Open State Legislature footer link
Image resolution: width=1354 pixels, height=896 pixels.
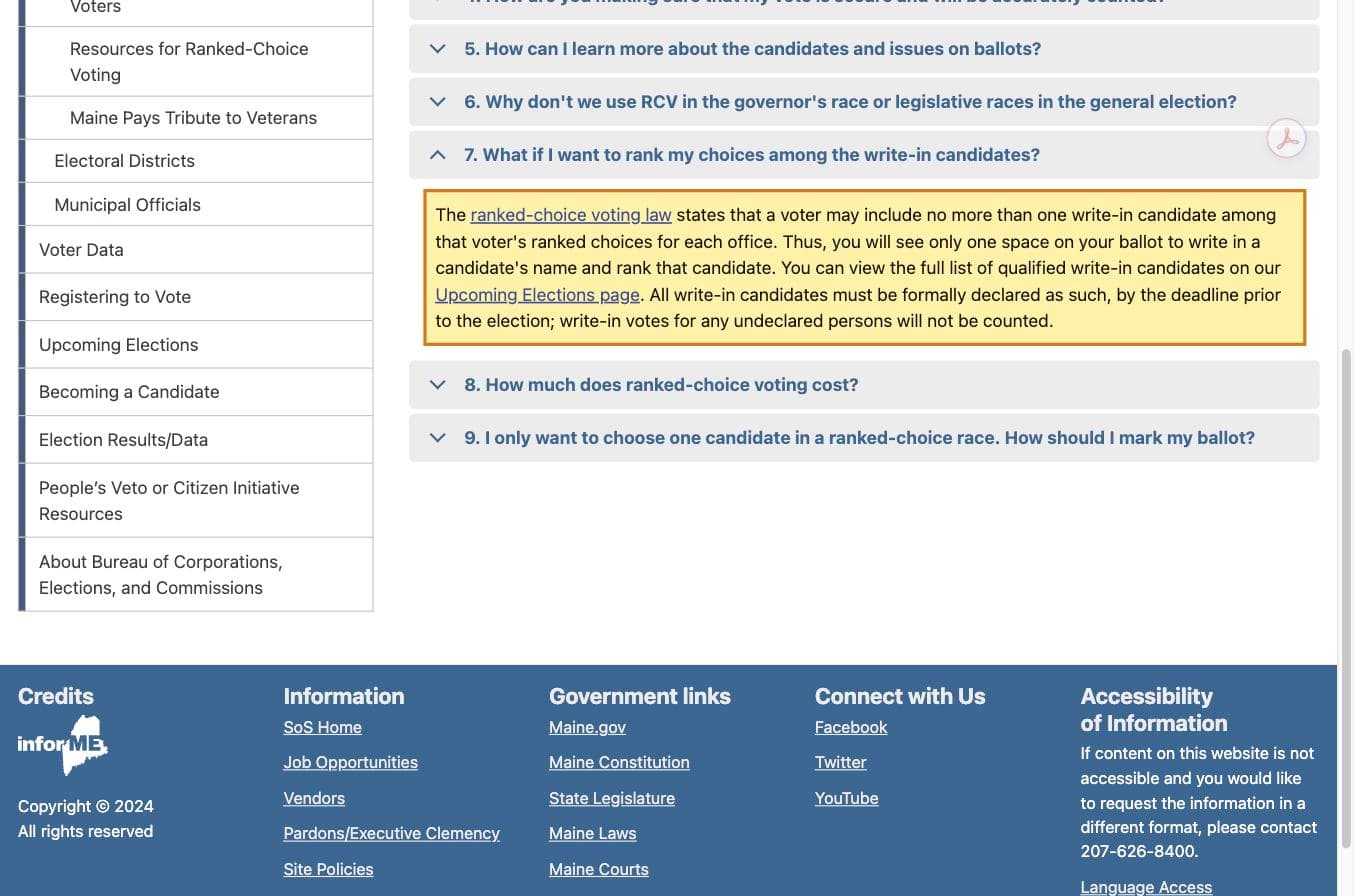click(x=612, y=798)
